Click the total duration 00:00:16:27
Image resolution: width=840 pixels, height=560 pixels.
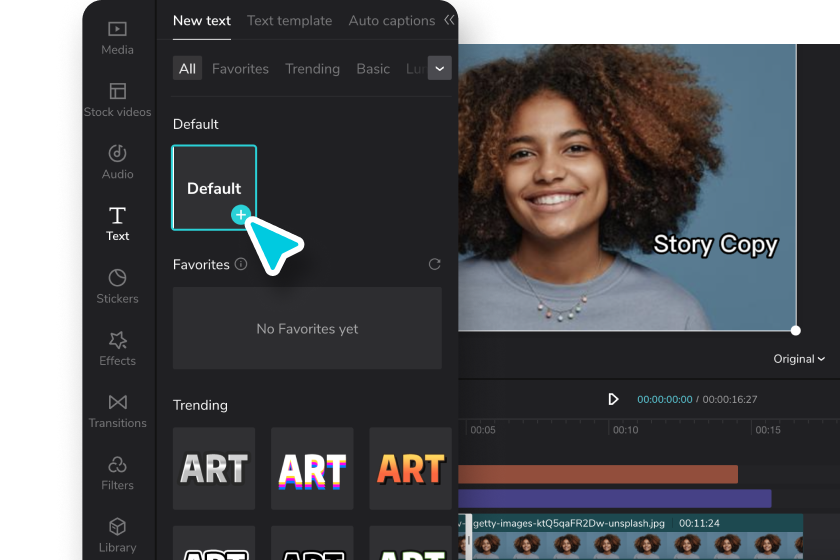730,399
